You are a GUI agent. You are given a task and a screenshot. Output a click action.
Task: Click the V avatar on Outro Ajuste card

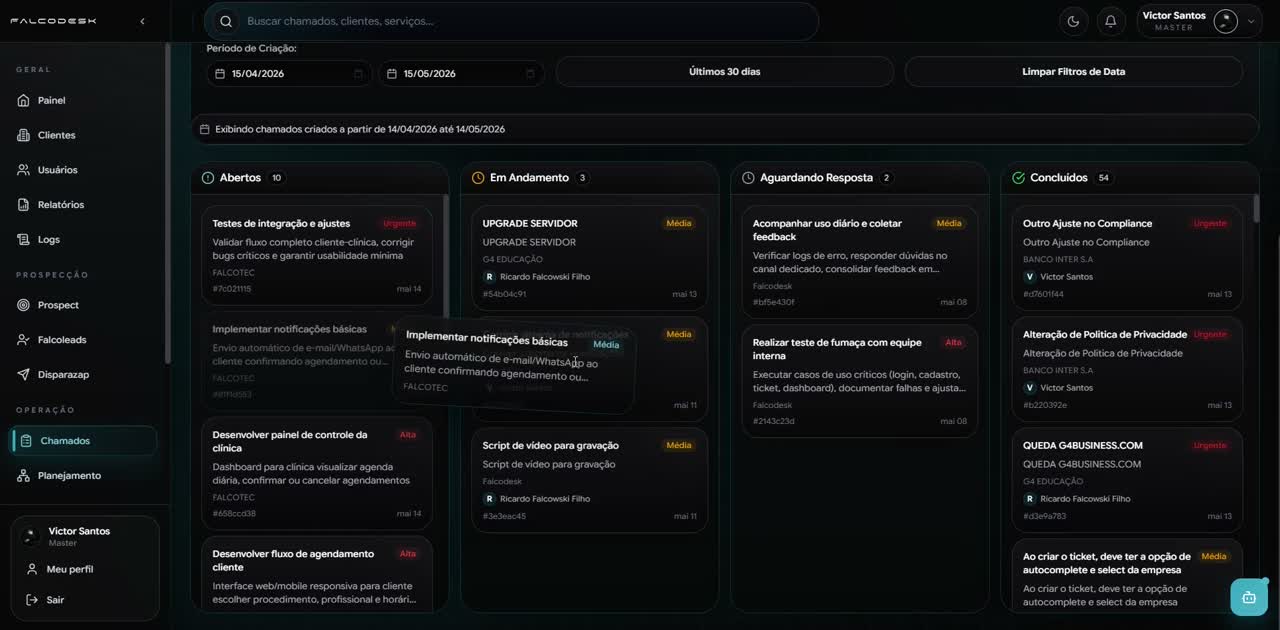pos(1029,277)
